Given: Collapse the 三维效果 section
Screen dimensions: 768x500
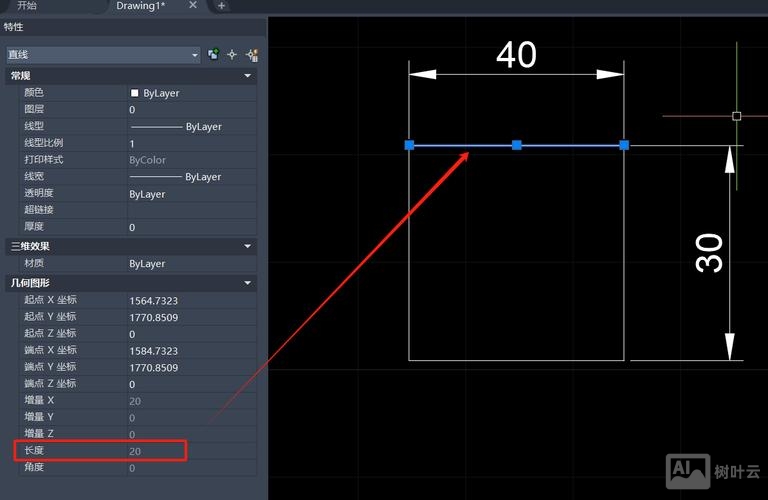Looking at the screenshot, I should pos(247,246).
